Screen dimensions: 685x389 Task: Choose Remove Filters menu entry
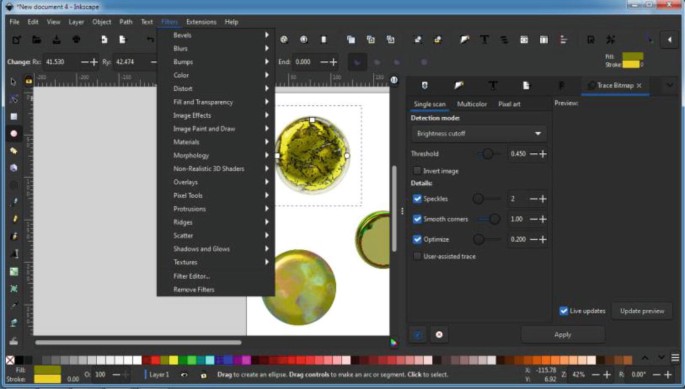tap(216, 289)
